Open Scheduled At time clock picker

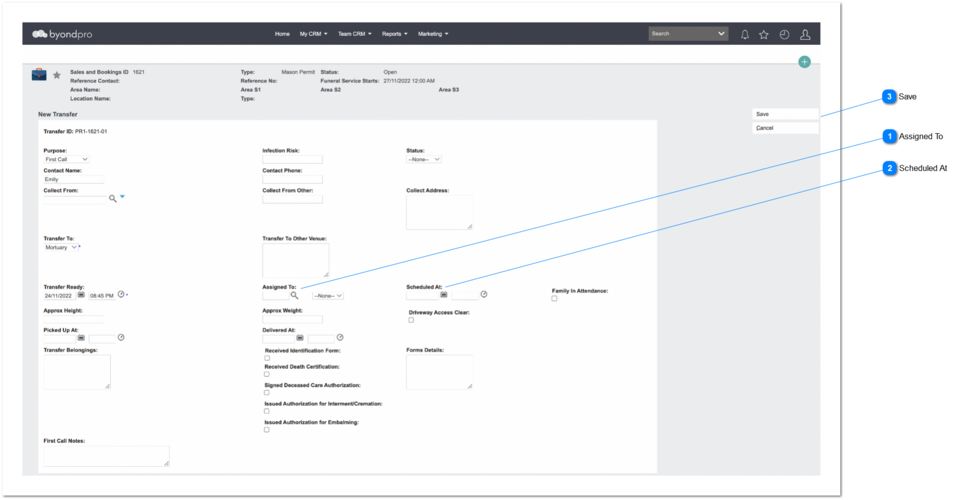pos(484,294)
